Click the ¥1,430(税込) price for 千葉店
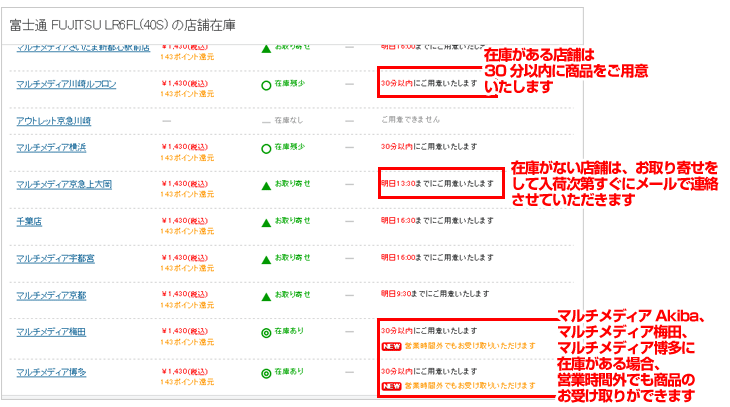The image size is (730, 407). pyautogui.click(x=185, y=221)
